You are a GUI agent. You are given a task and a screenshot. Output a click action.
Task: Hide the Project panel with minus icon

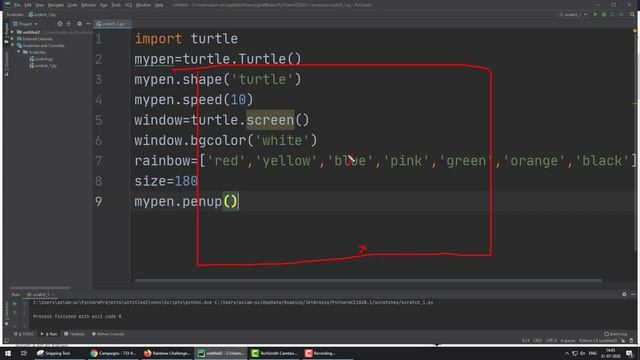point(88,24)
